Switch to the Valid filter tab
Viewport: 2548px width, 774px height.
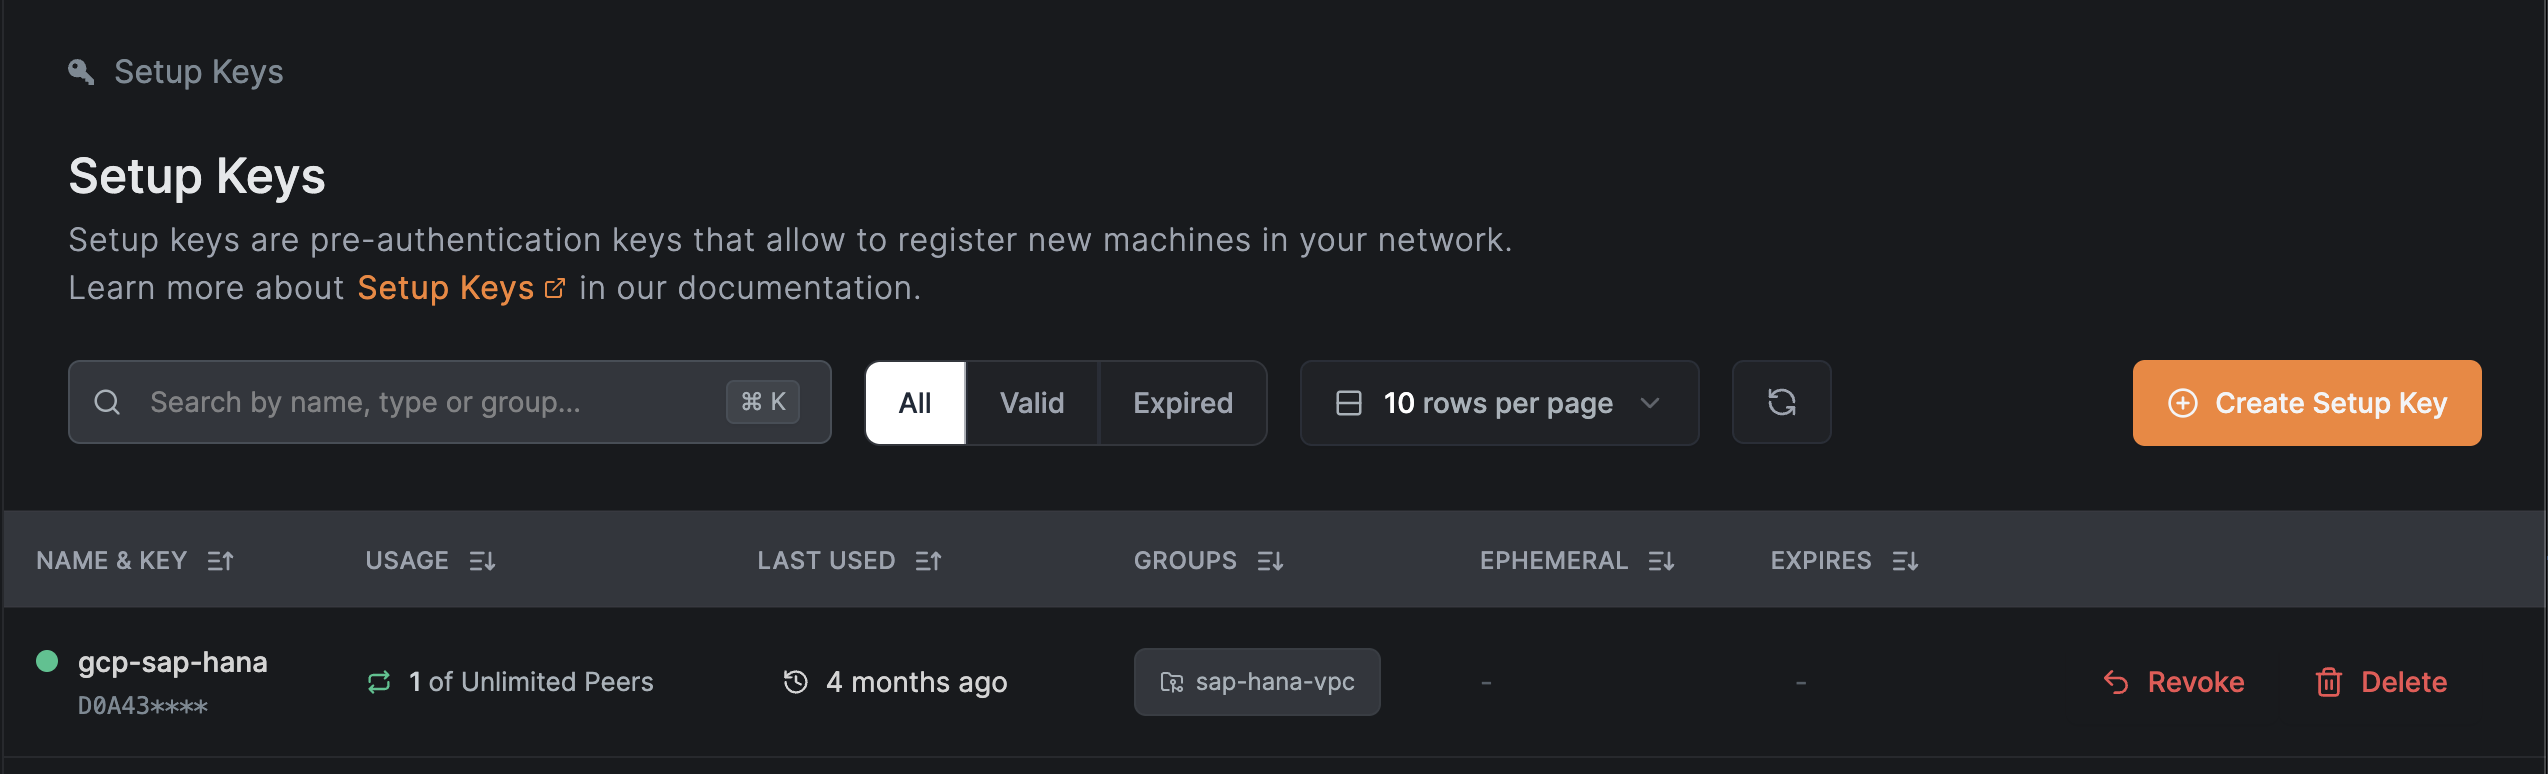coord(1032,403)
